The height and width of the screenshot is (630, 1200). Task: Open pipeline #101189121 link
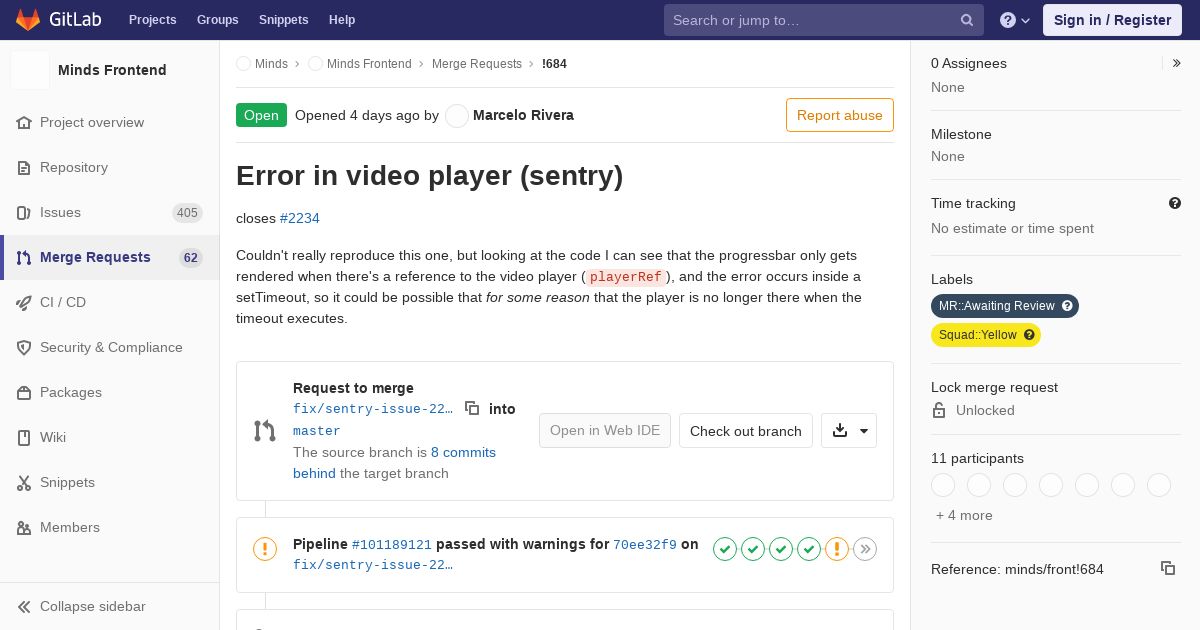[392, 545]
